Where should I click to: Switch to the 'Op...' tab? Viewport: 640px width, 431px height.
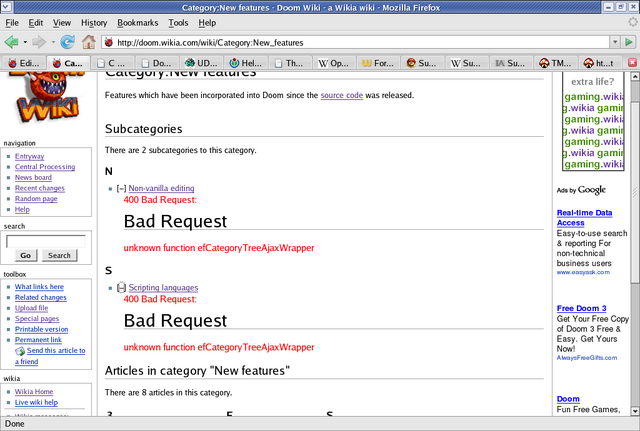pos(334,63)
